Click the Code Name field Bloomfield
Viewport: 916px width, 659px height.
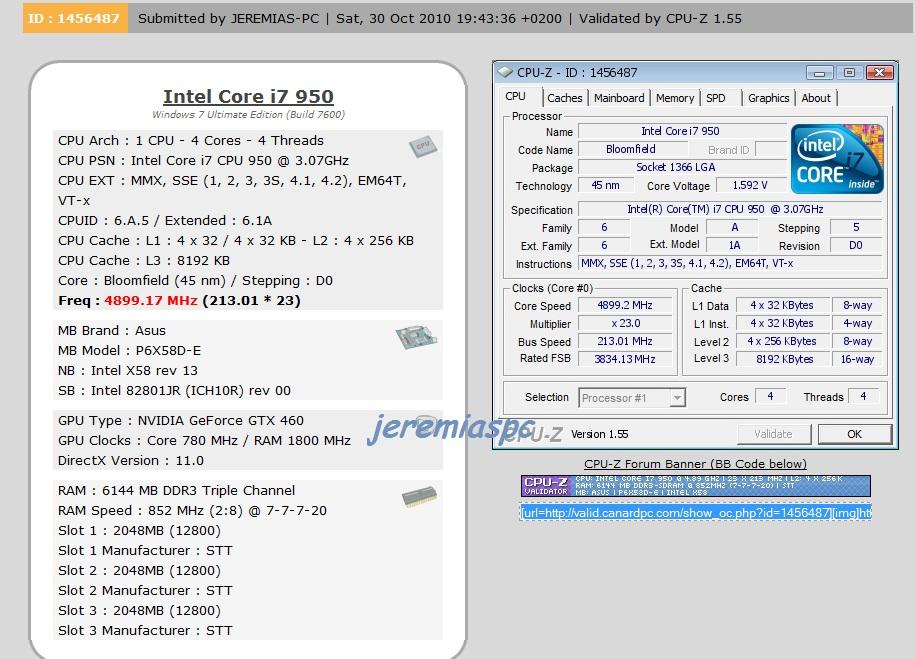[x=631, y=150]
